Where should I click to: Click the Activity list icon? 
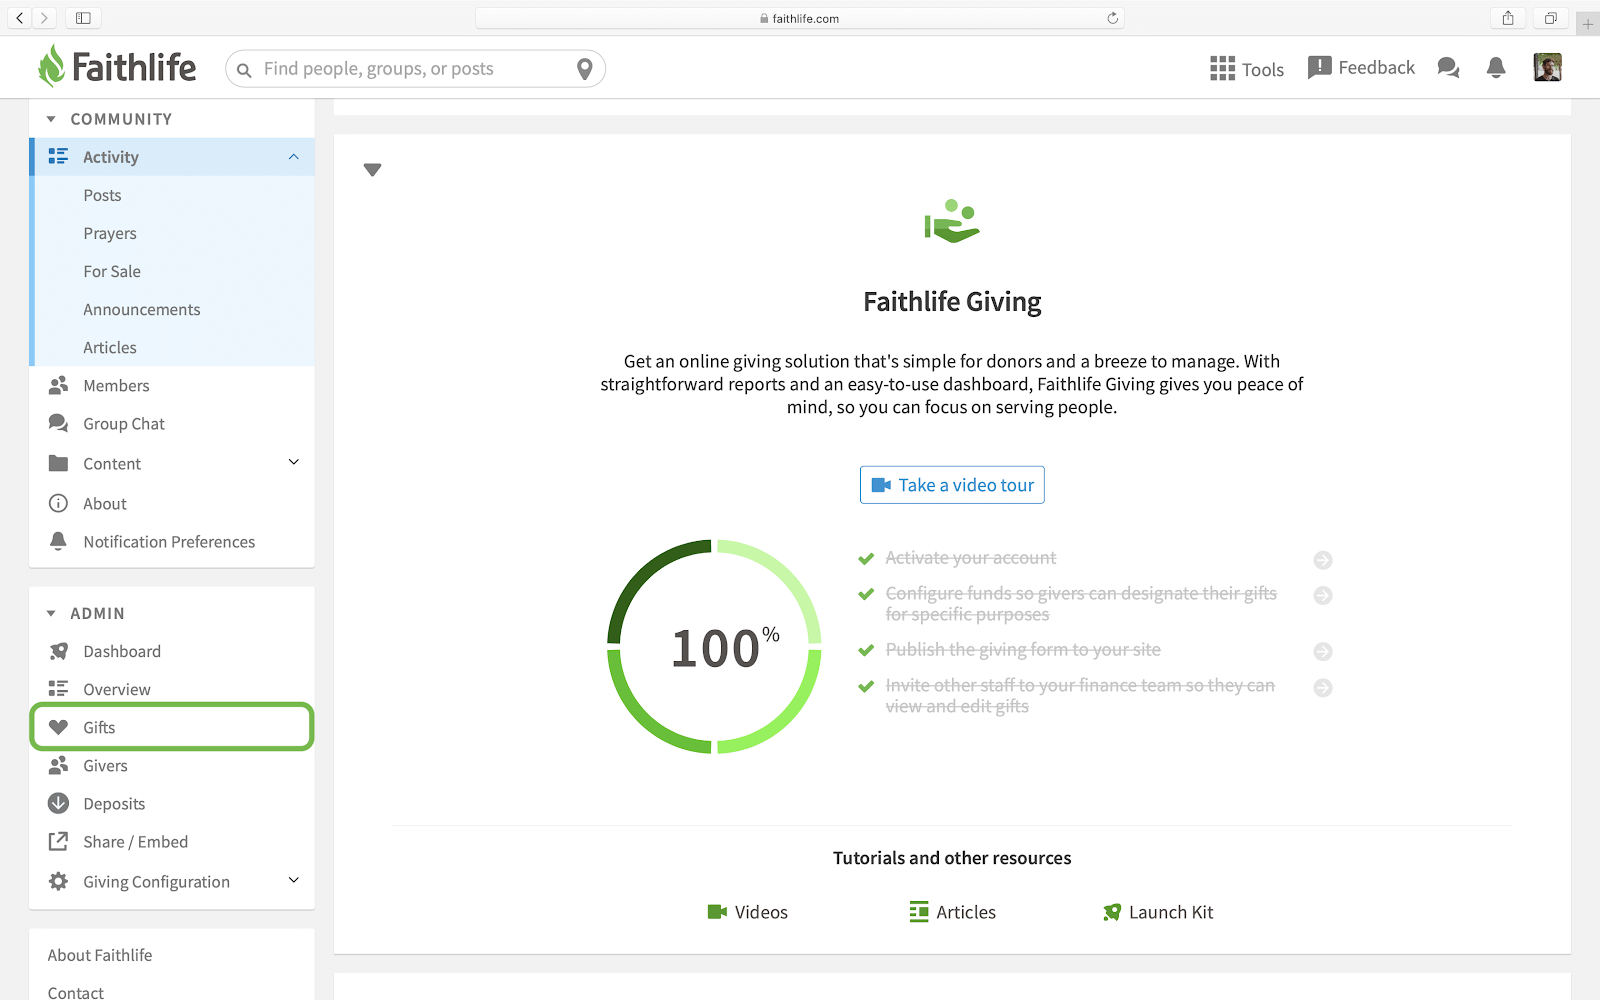point(59,156)
